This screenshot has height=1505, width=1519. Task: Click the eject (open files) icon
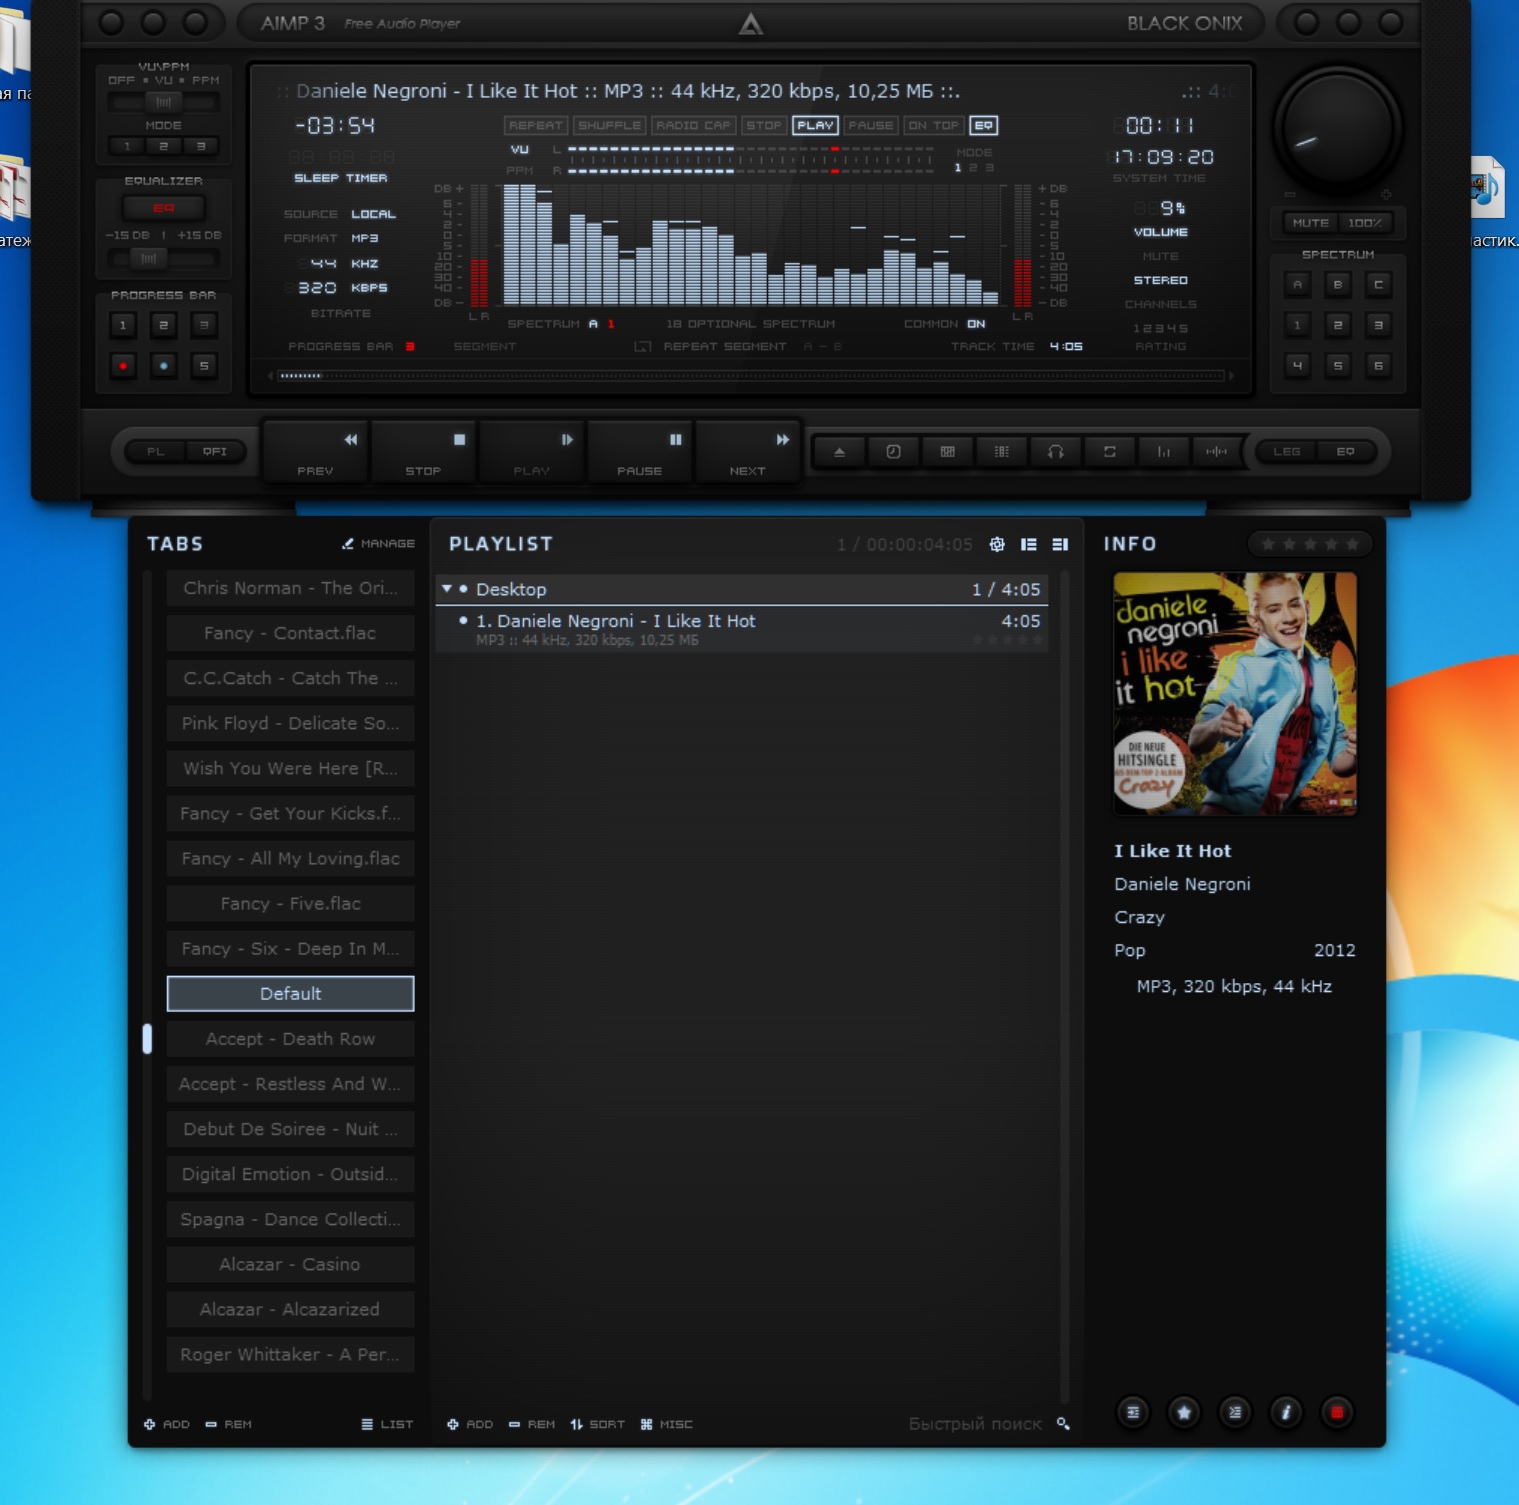(x=840, y=452)
